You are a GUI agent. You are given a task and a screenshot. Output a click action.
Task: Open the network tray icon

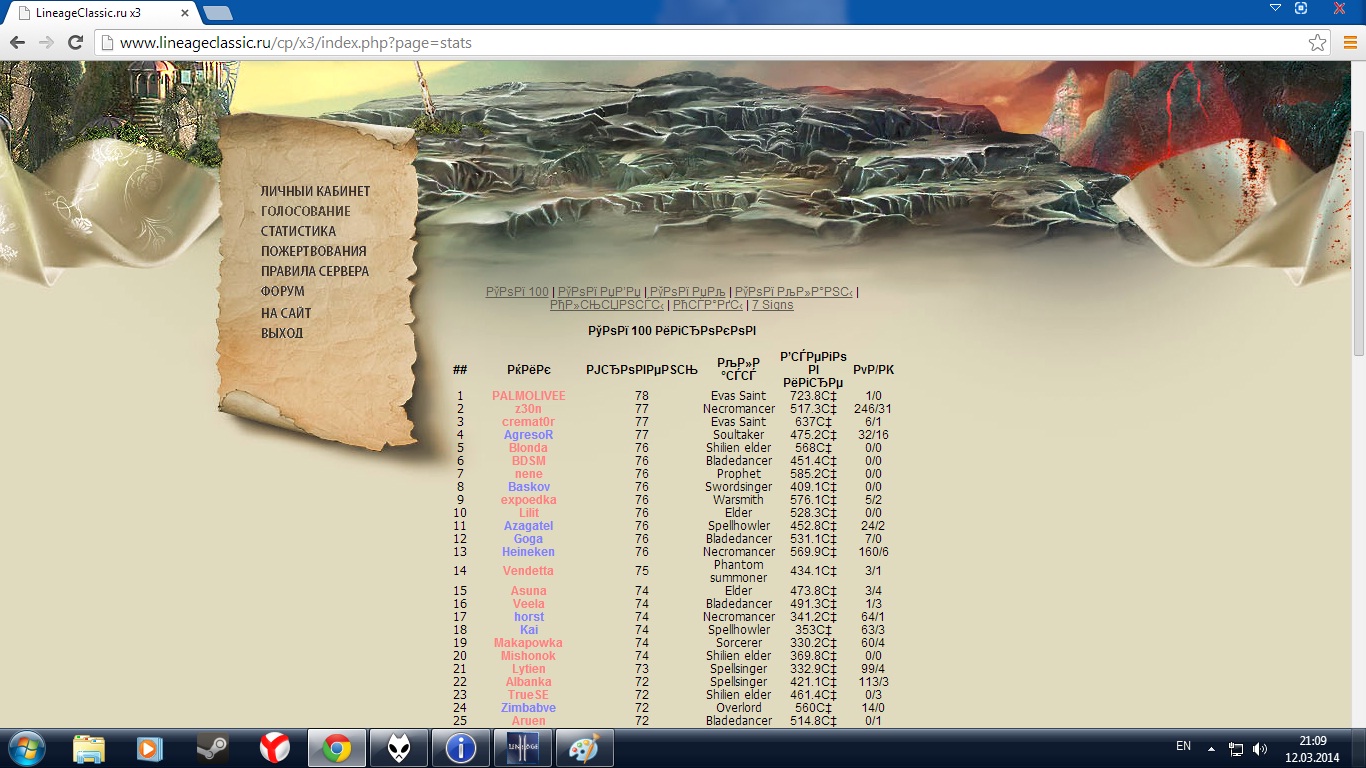(x=1236, y=748)
